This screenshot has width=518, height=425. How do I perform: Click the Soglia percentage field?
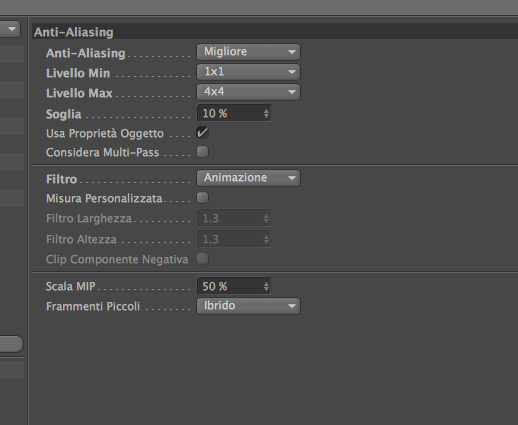pos(234,113)
